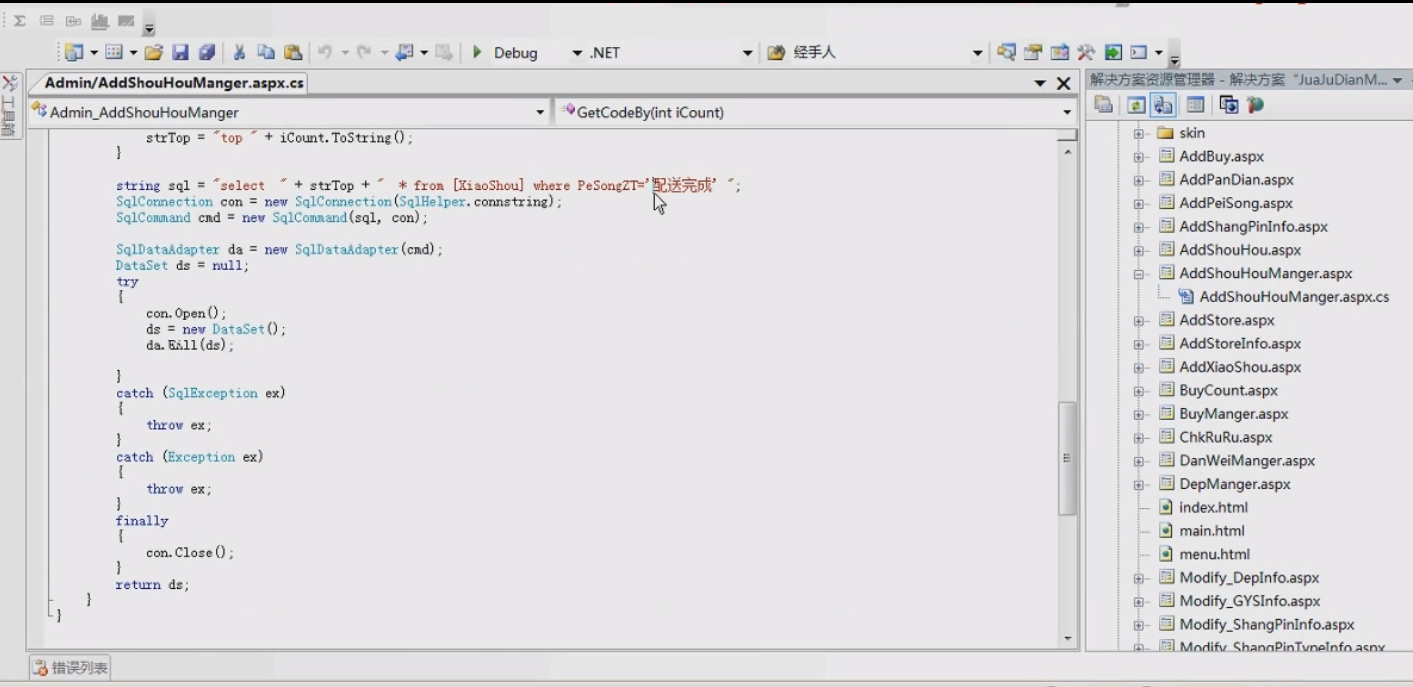
Task: Click Properties icon in Solution Explorer toolbar
Action: pyautogui.click(x=1103, y=105)
